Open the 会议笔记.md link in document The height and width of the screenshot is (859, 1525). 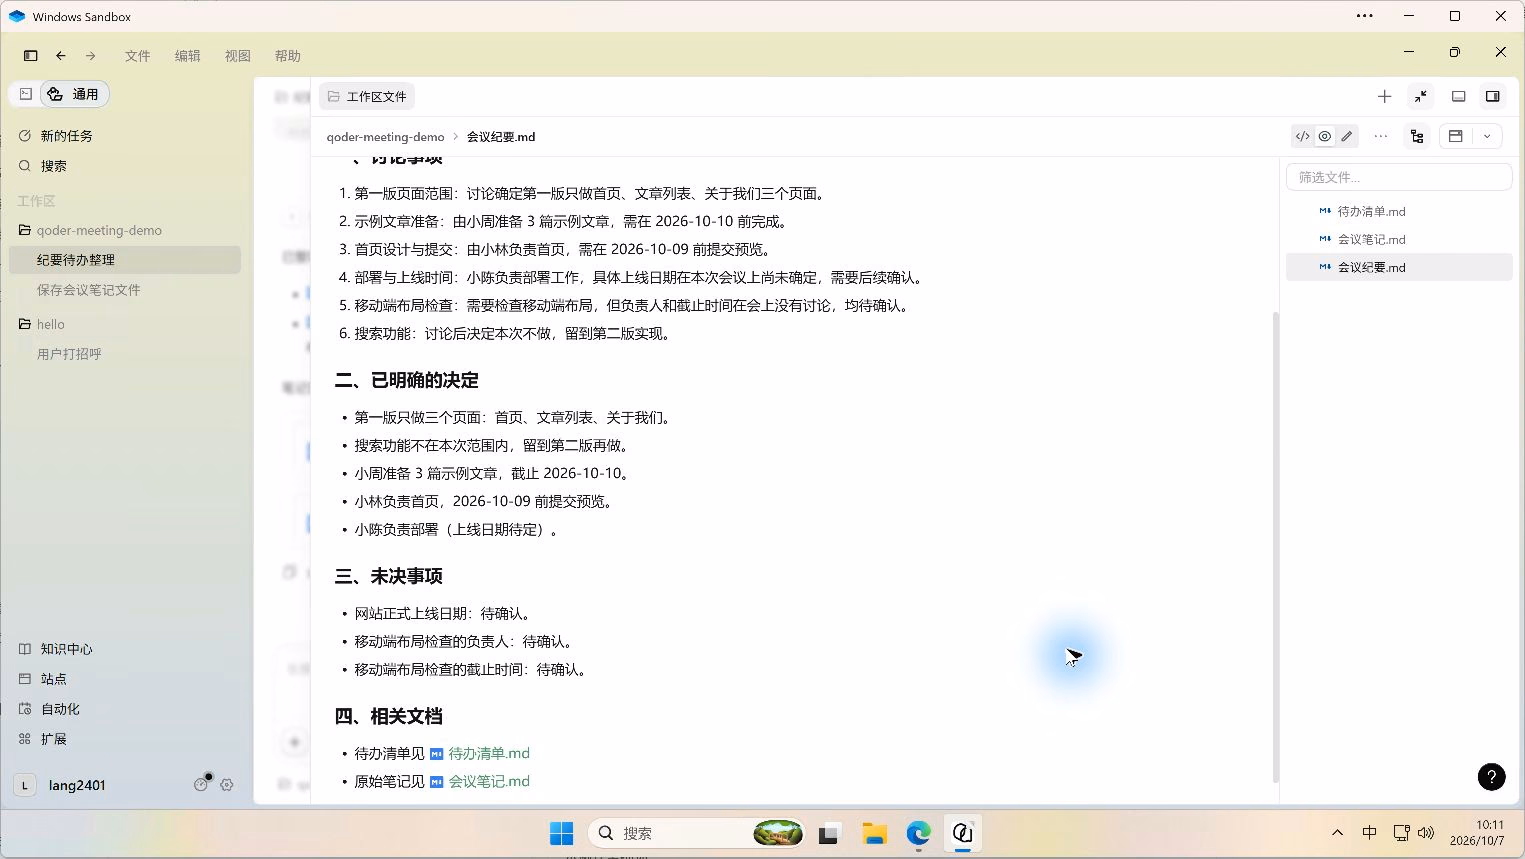click(x=489, y=781)
